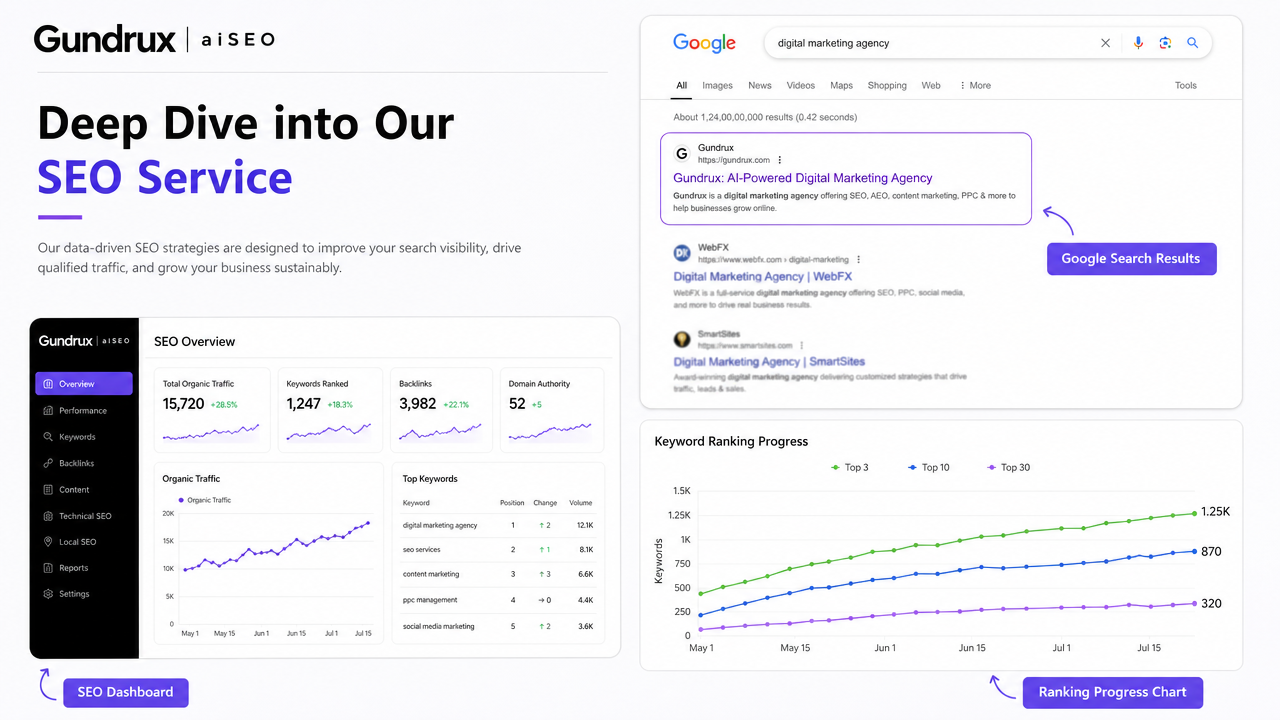Open Technical SEO in the dashboard sidebar
This screenshot has height=720, width=1280.
[83, 516]
